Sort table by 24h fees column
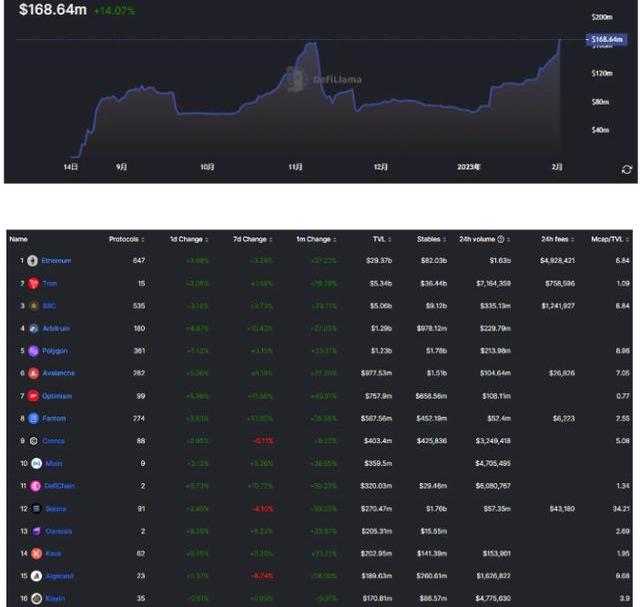640x607 pixels. [558, 239]
